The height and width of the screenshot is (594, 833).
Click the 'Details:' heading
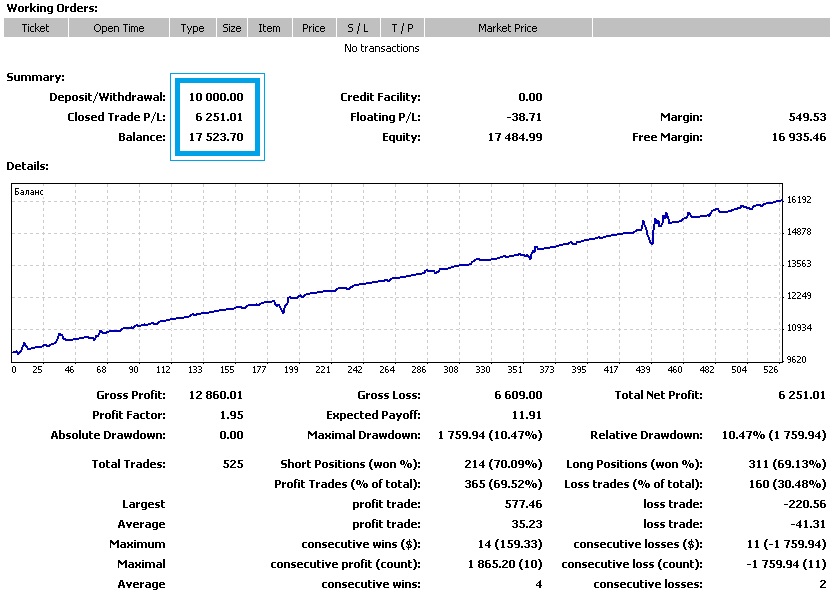click(28, 166)
